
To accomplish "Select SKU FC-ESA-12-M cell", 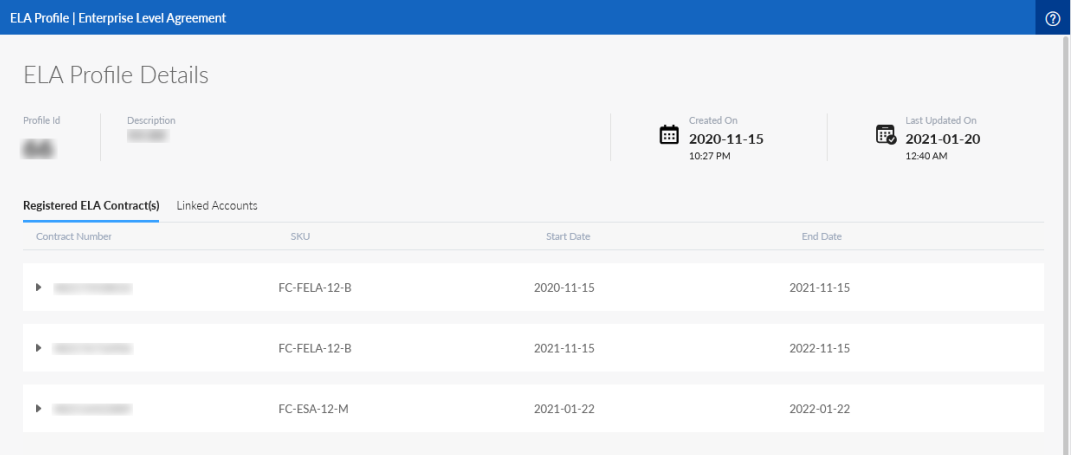I will tap(314, 409).
